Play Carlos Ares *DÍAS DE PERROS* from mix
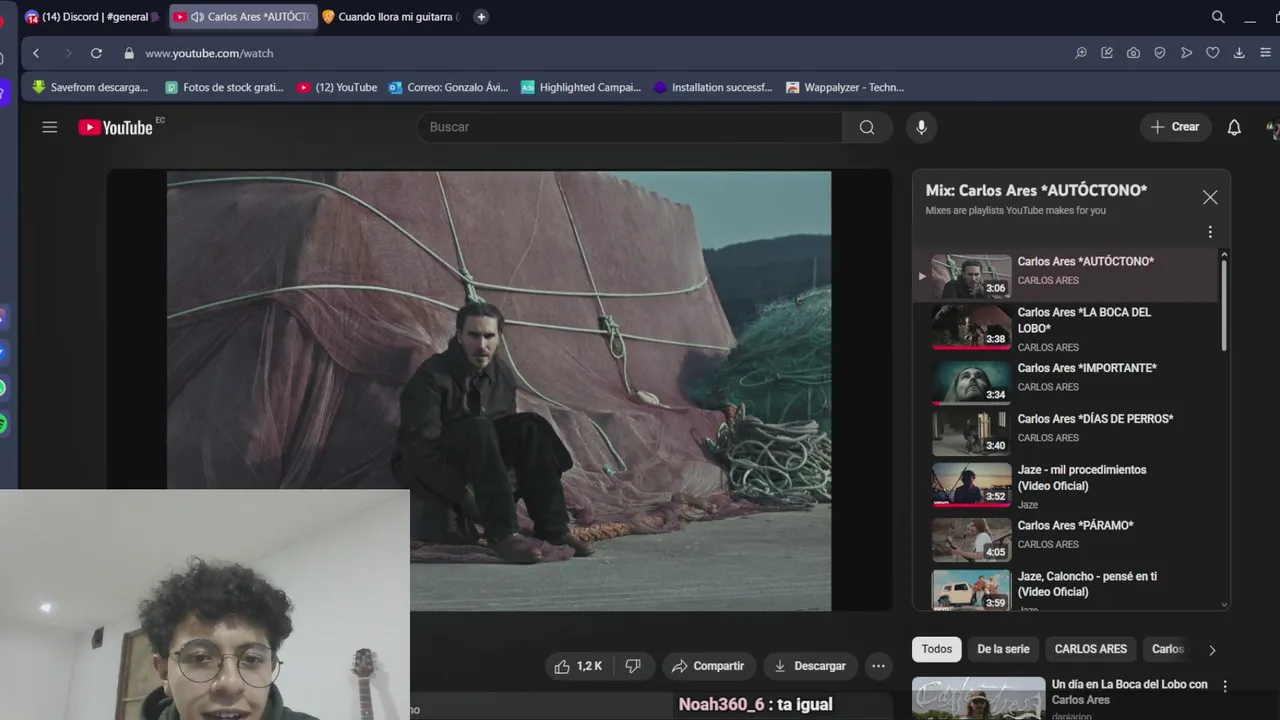Viewport: 1280px width, 720px height. (1066, 431)
